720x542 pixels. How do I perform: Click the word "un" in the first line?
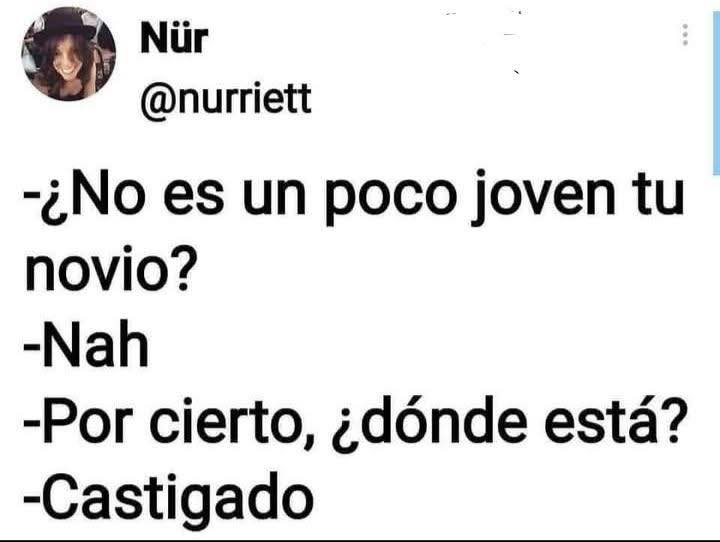(274, 198)
